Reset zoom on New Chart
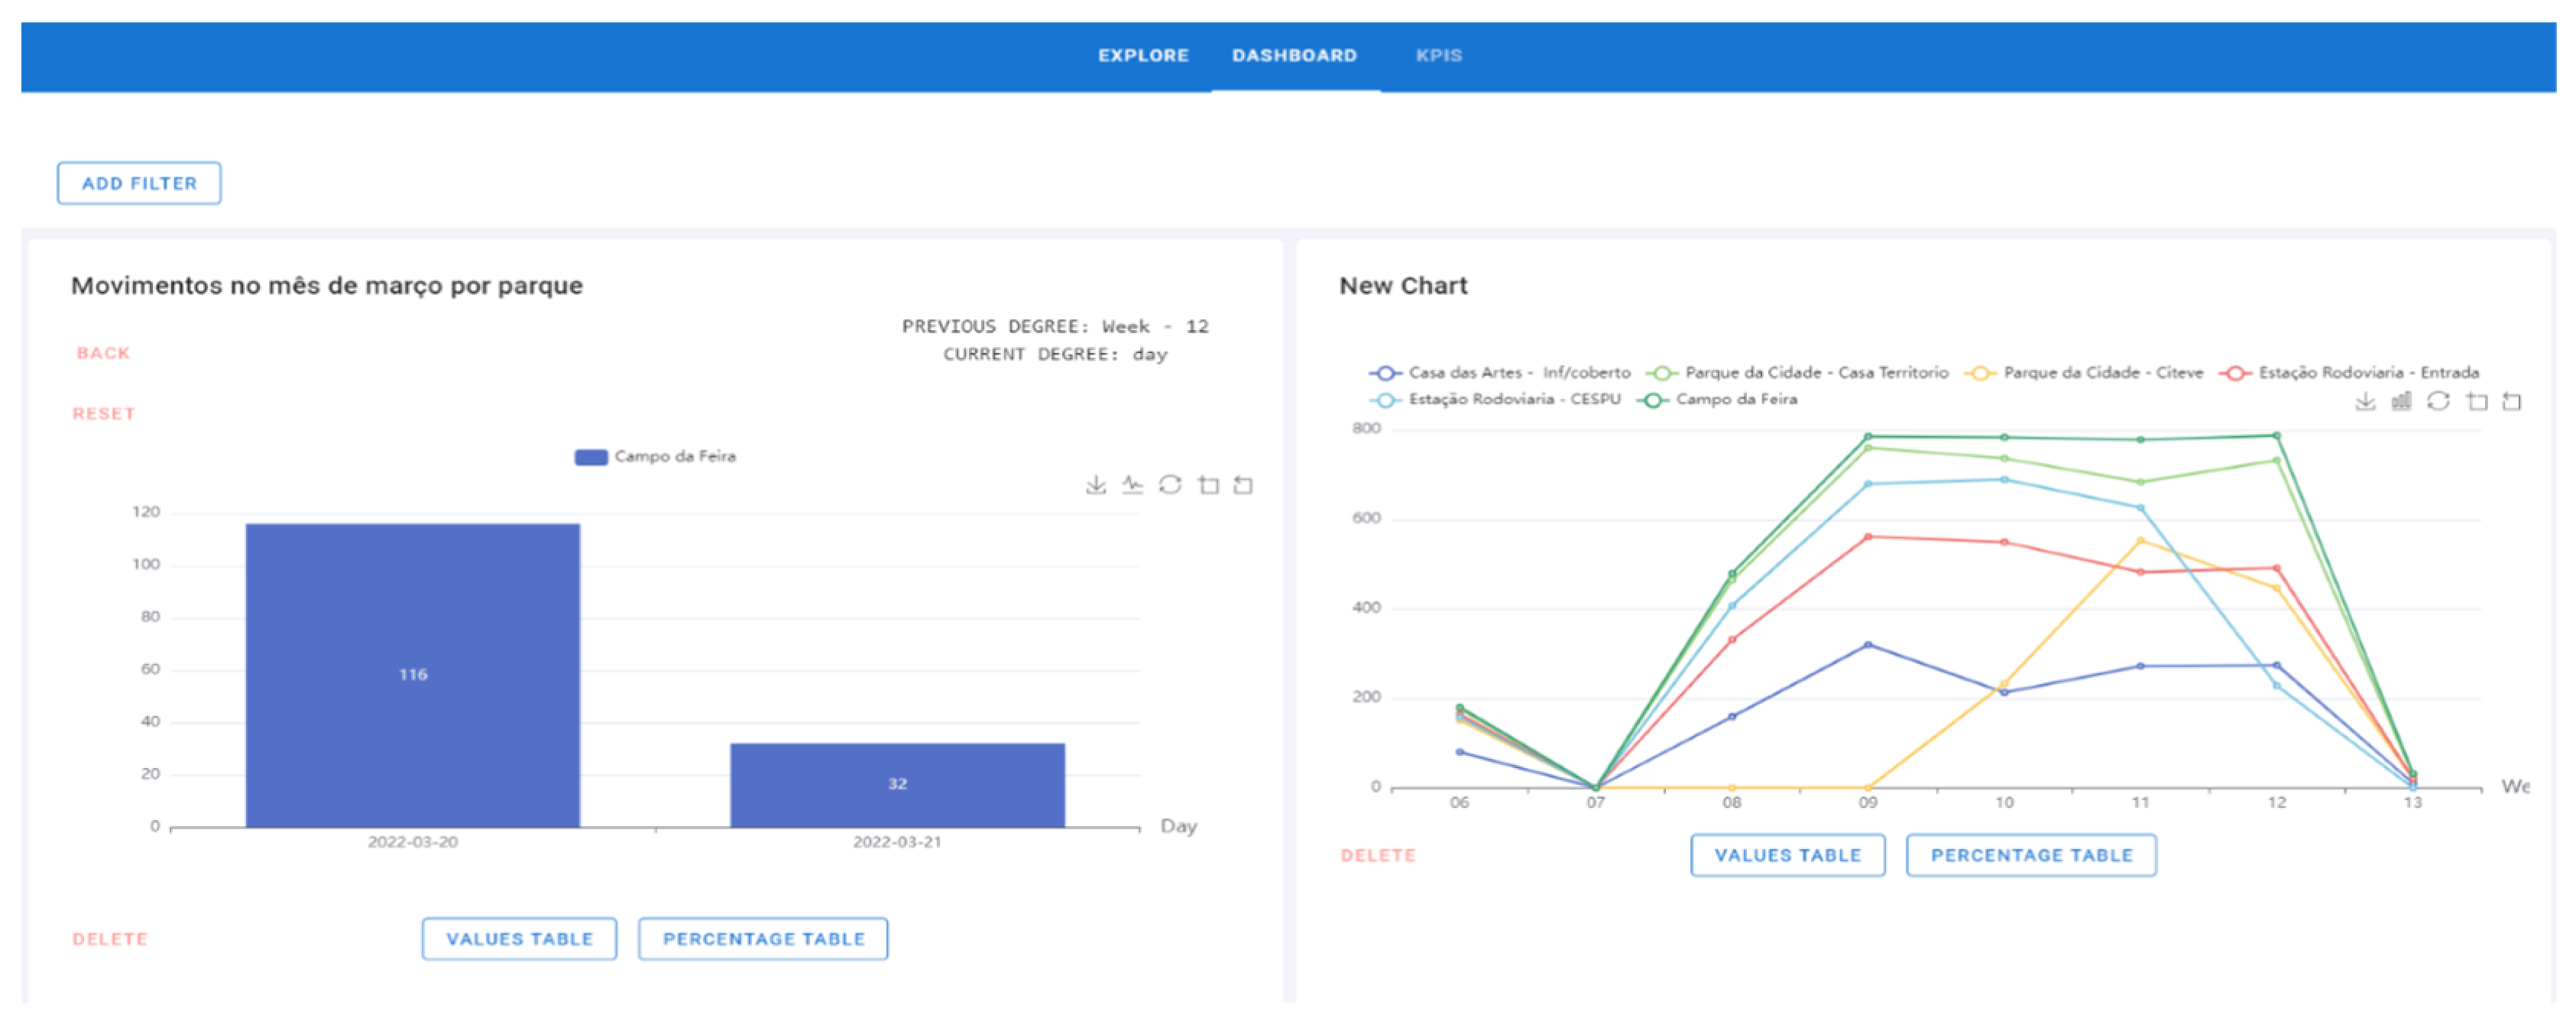Image resolution: width=2576 pixels, height=1034 pixels. (x=2512, y=402)
